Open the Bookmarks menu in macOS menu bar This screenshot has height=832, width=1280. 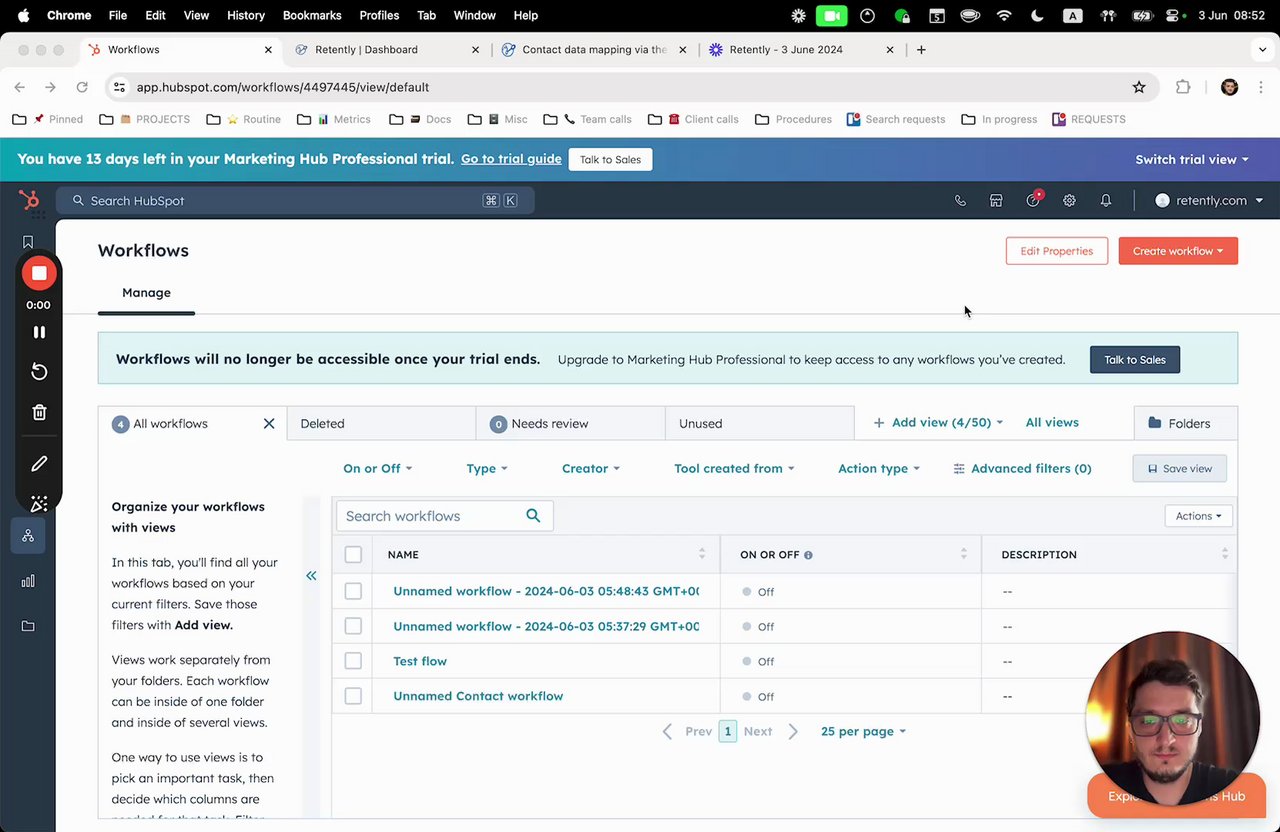tap(312, 15)
